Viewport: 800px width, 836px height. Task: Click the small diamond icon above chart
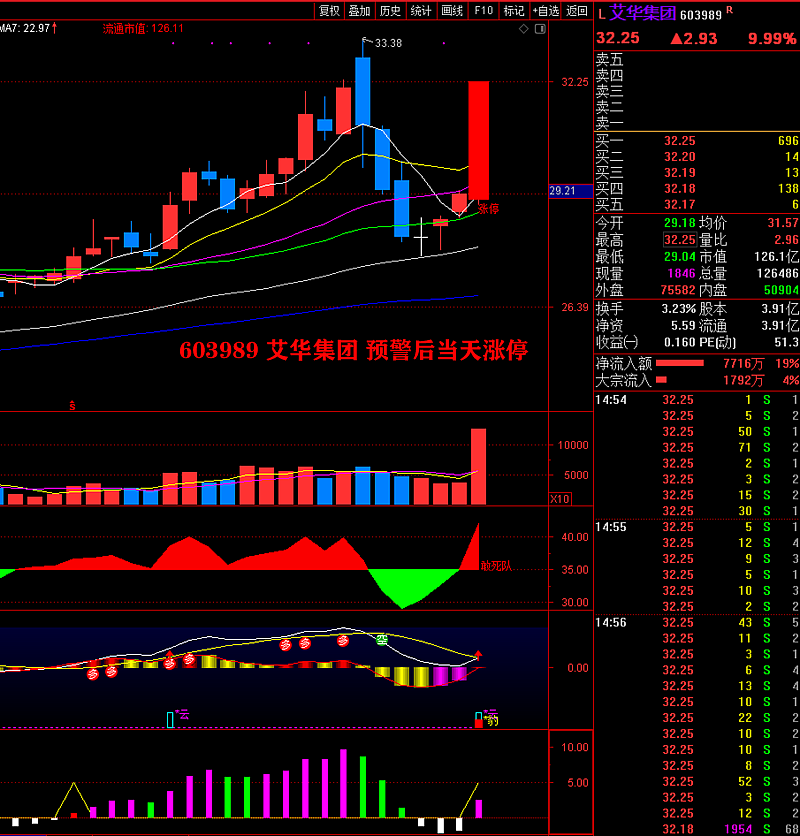point(526,30)
